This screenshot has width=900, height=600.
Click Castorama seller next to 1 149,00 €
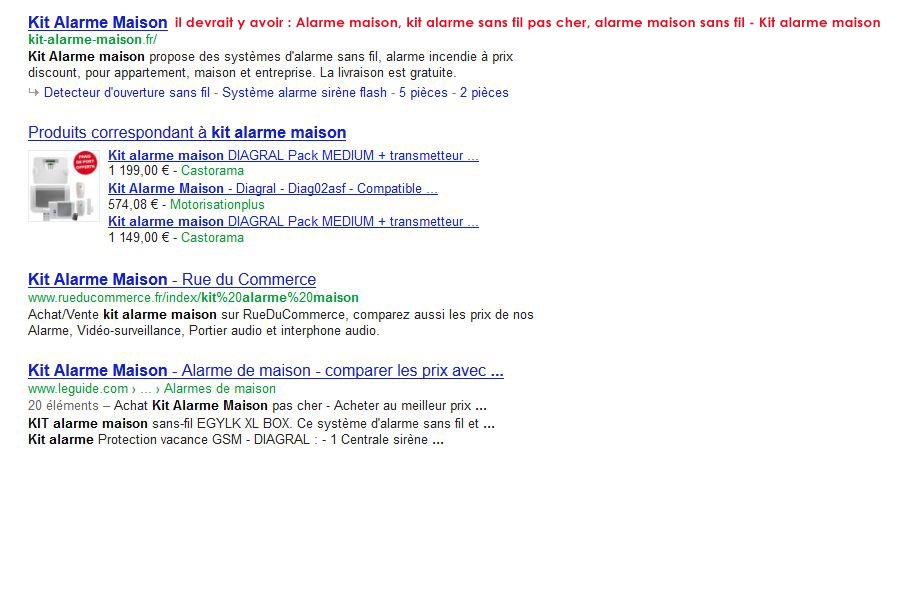tap(212, 237)
